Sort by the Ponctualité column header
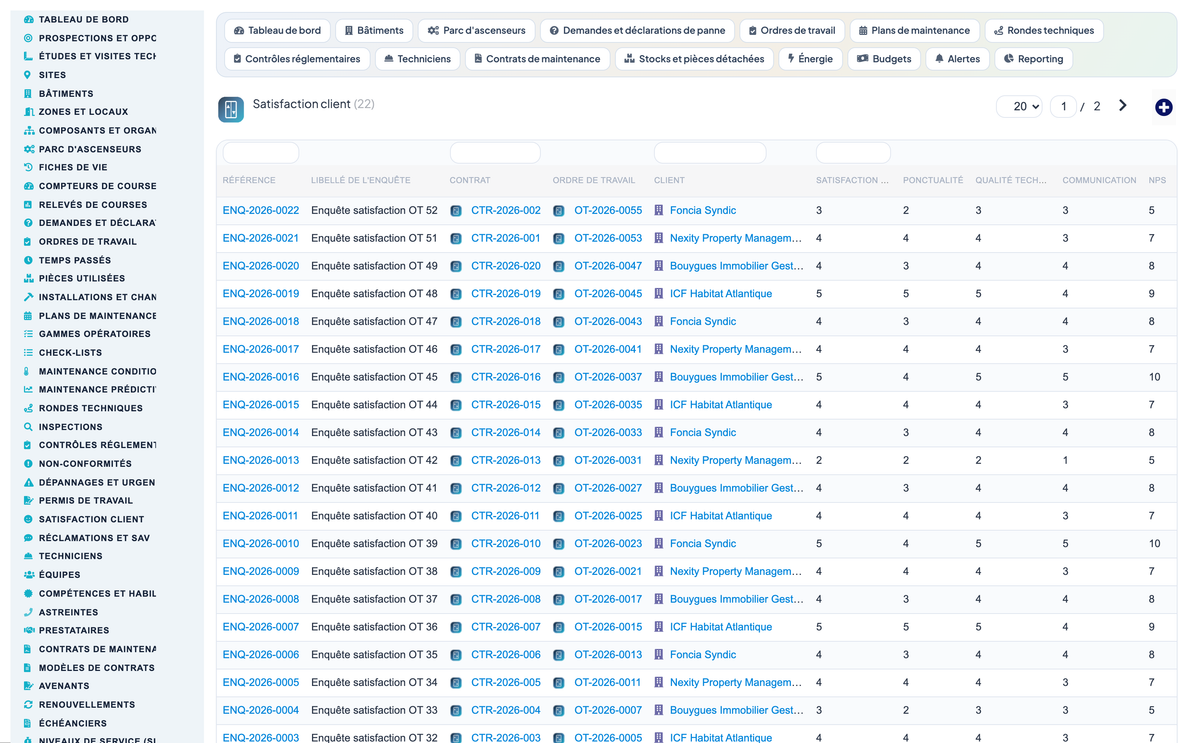 click(x=933, y=181)
